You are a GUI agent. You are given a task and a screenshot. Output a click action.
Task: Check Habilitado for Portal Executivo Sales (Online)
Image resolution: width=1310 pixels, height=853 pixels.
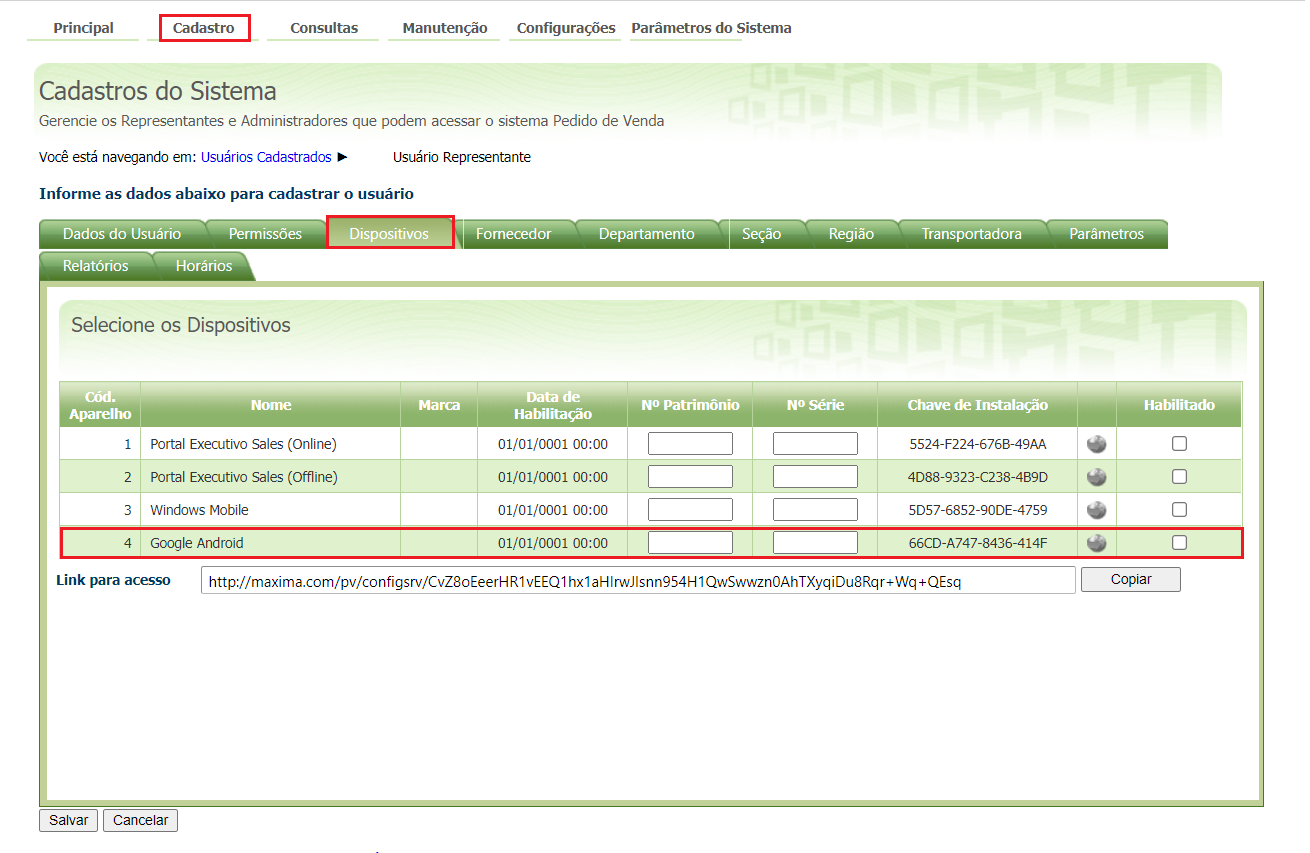[x=1179, y=444]
